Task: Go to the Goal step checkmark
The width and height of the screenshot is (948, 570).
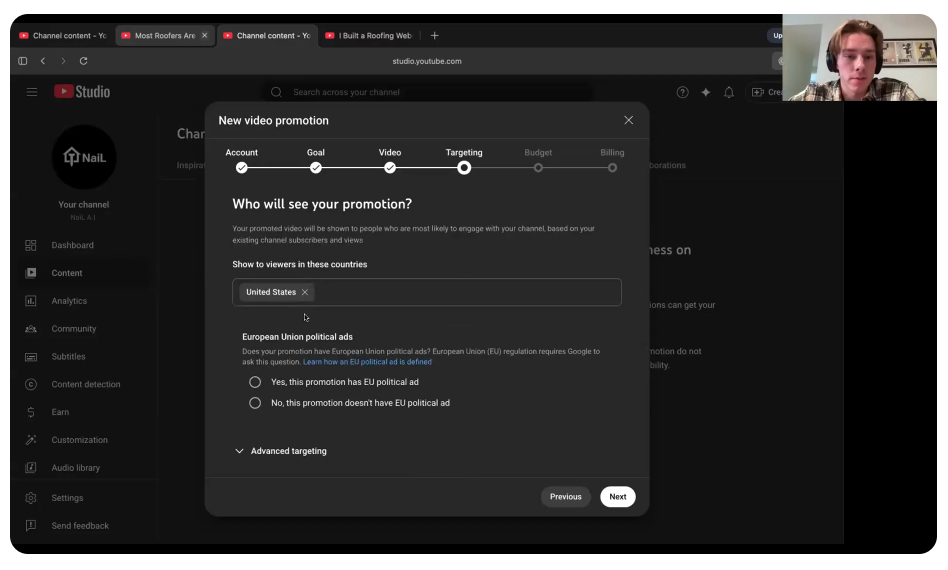Action: pos(316,168)
